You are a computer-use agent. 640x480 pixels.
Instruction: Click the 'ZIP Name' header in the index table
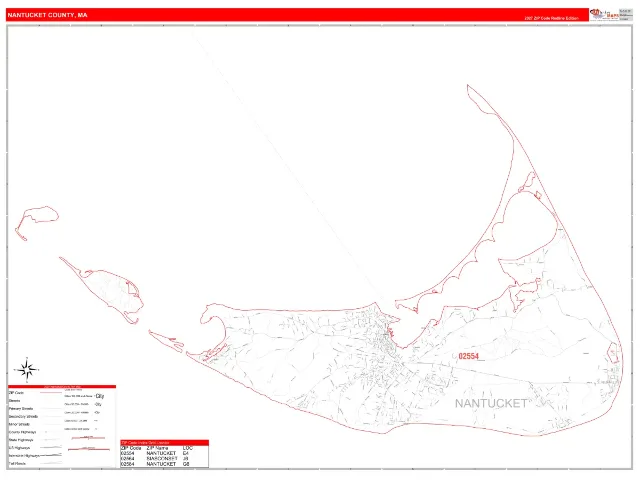[x=158, y=448]
